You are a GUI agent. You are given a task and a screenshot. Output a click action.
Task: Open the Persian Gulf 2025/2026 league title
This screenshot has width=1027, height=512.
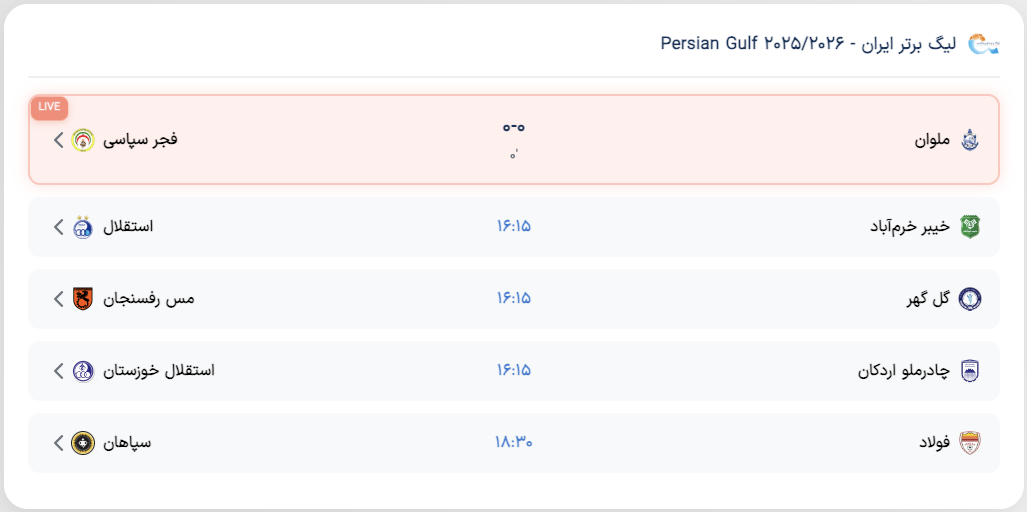click(808, 44)
